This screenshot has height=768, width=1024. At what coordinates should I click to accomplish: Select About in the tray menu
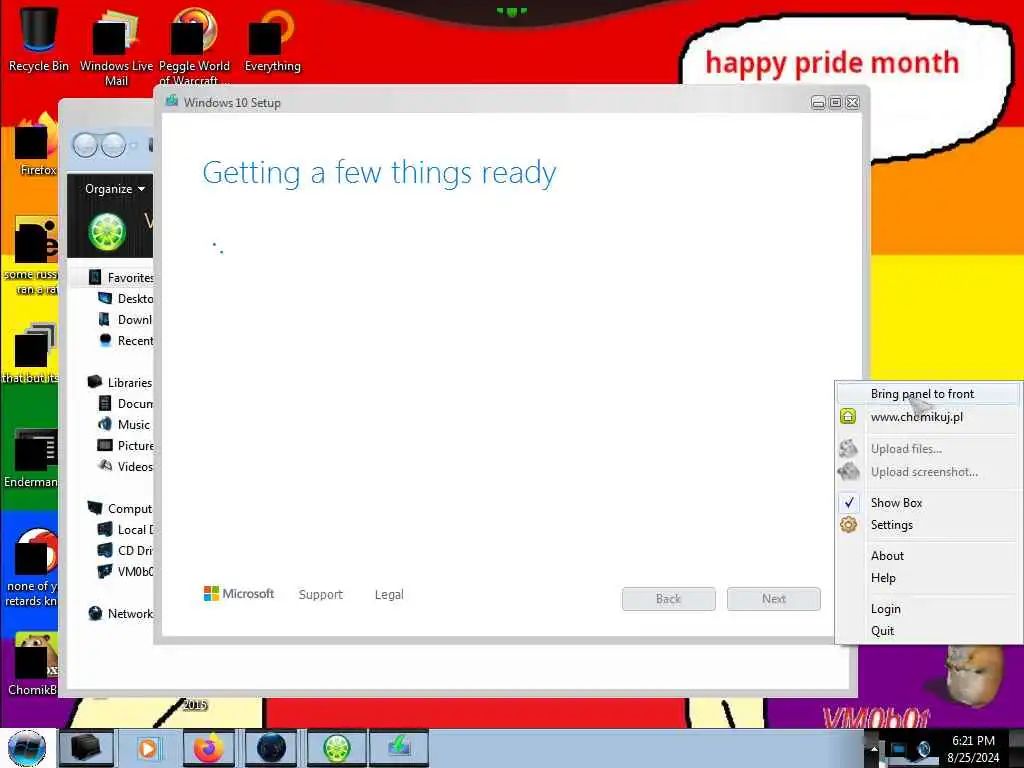(928, 556)
